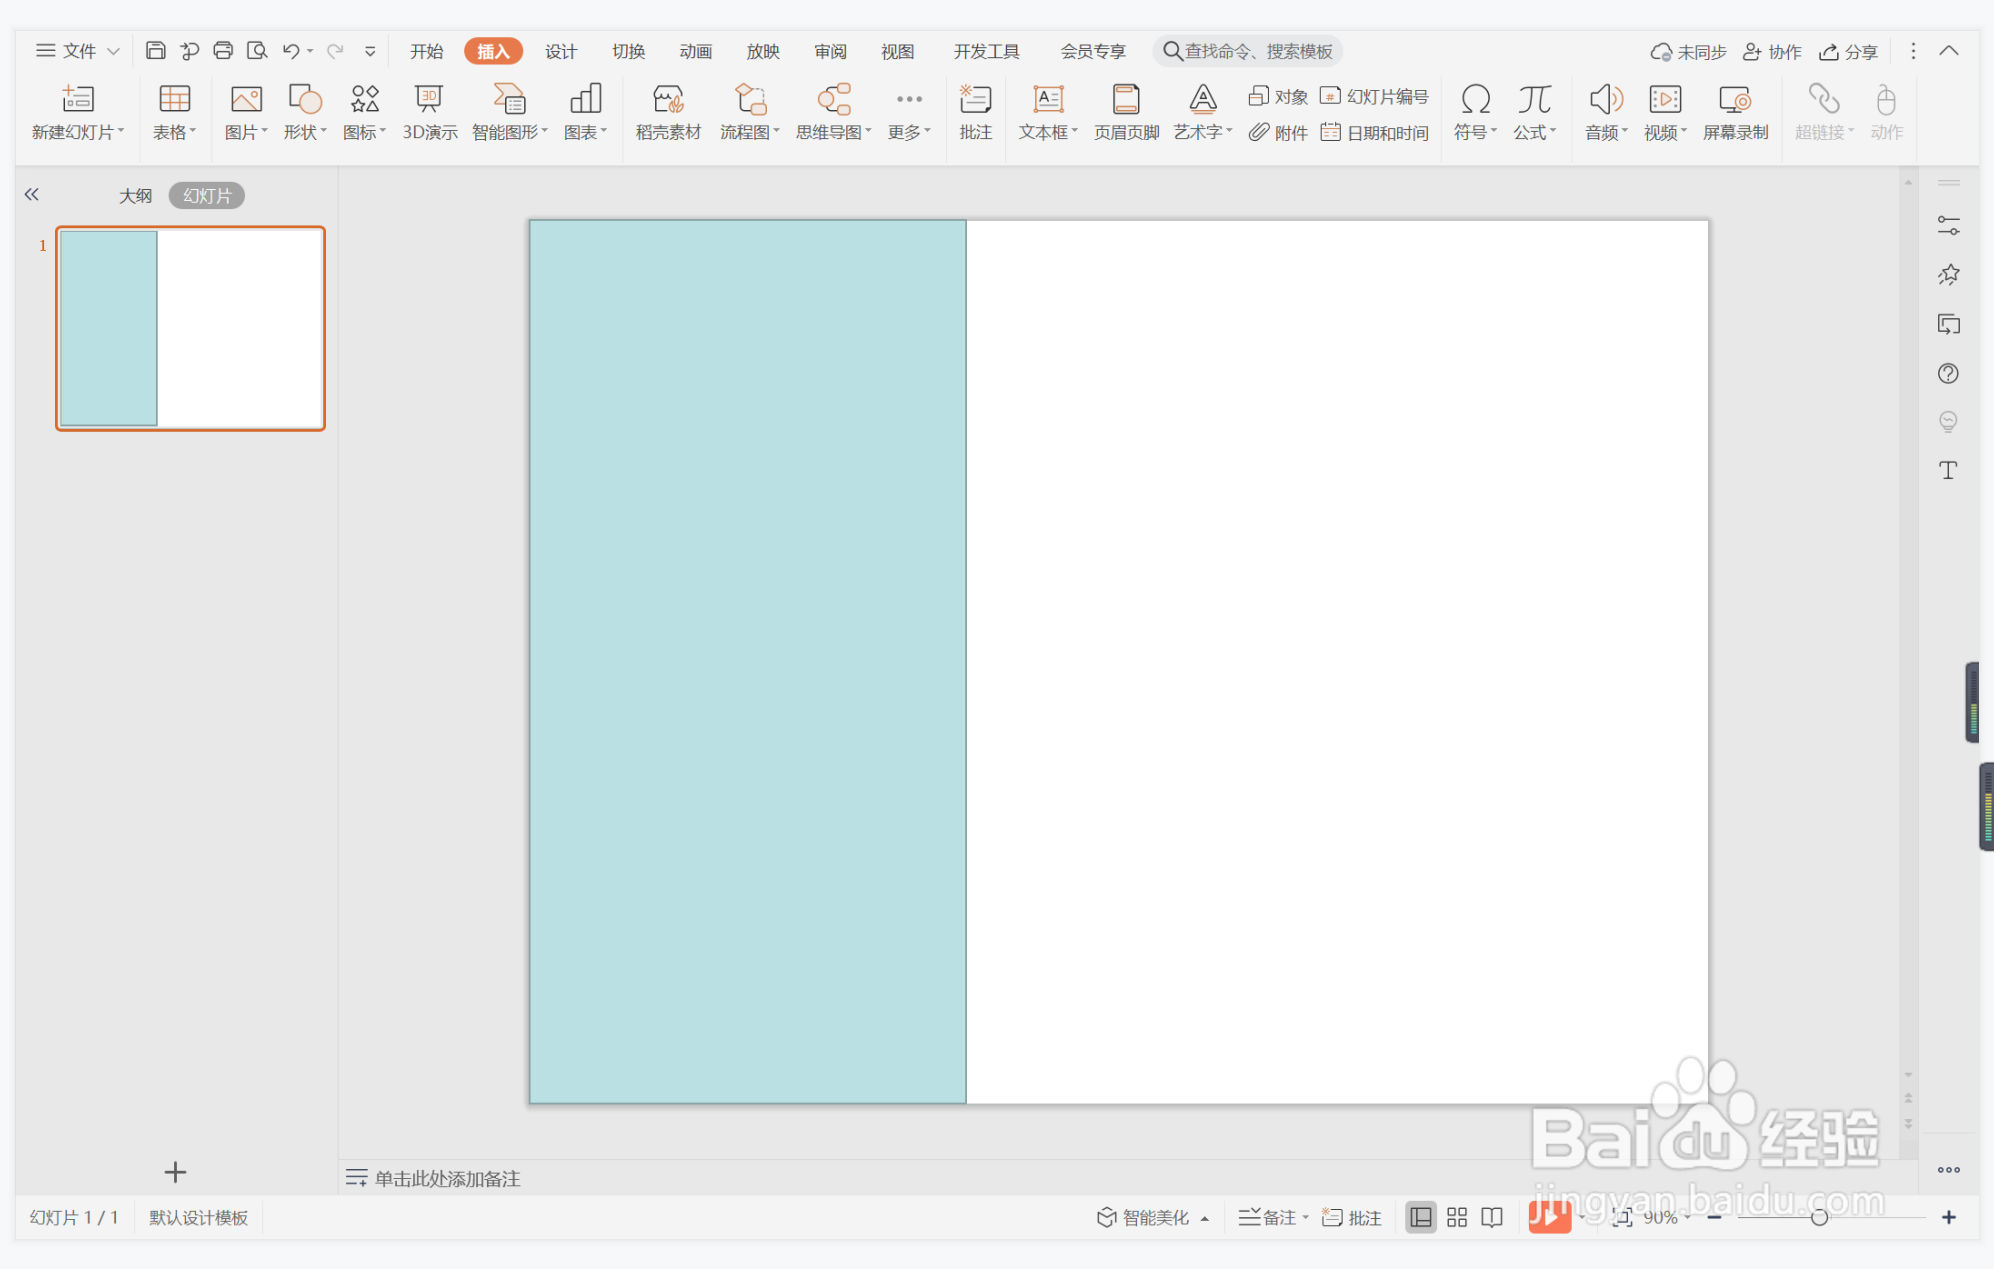Switch to the 设计 ribbon tab
This screenshot has width=1994, height=1269.
click(x=560, y=51)
